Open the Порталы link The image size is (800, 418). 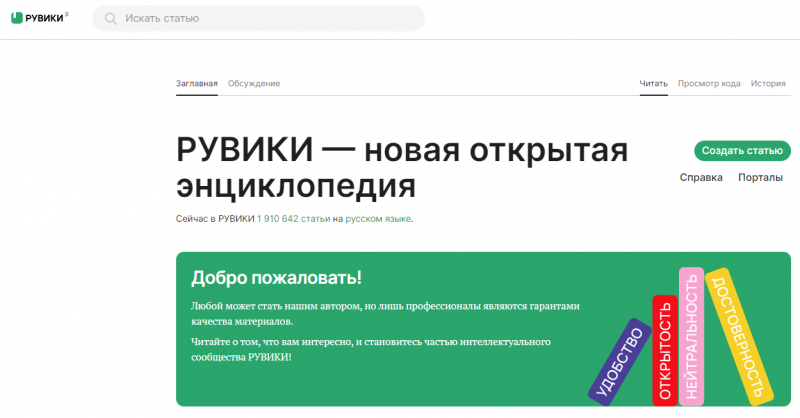pyautogui.click(x=760, y=177)
